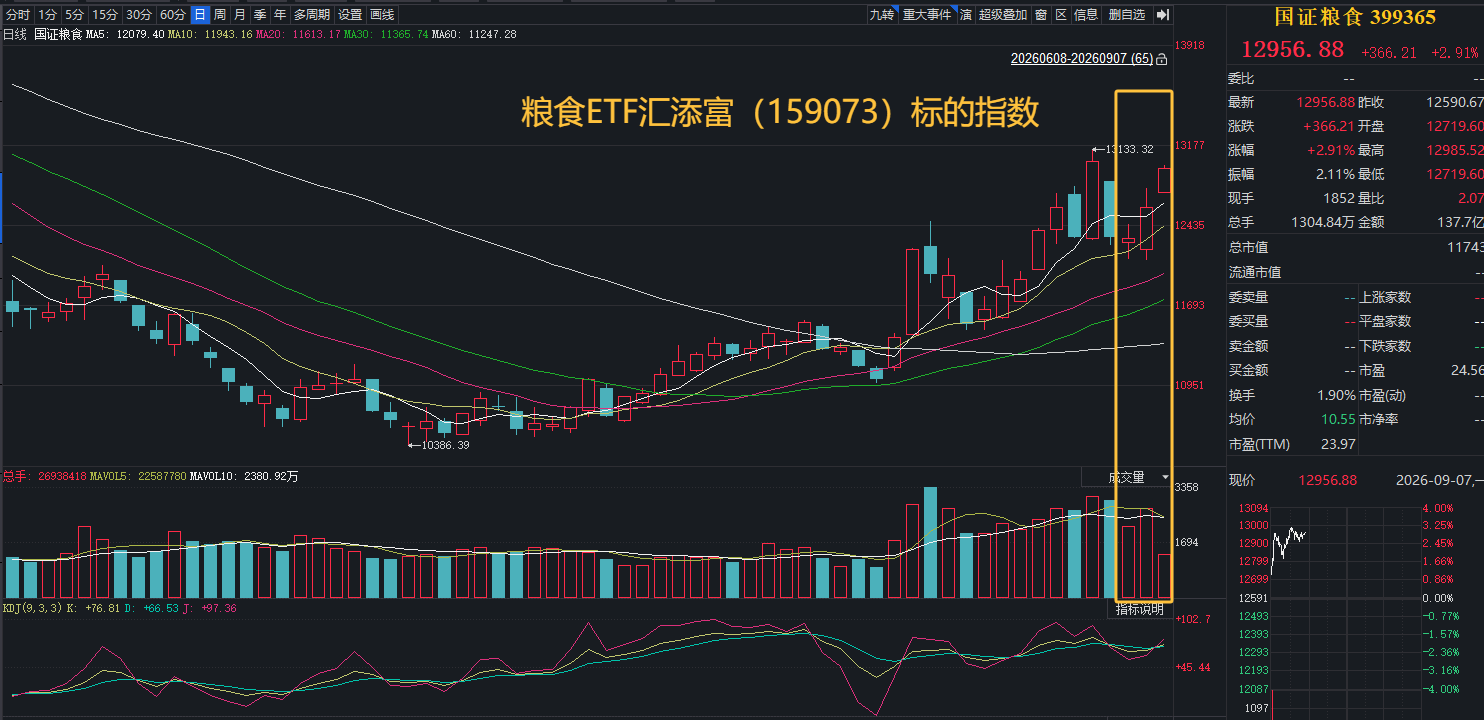Click the 国证粮食 399365 title
Screen dimensions: 1484x720
point(1355,17)
